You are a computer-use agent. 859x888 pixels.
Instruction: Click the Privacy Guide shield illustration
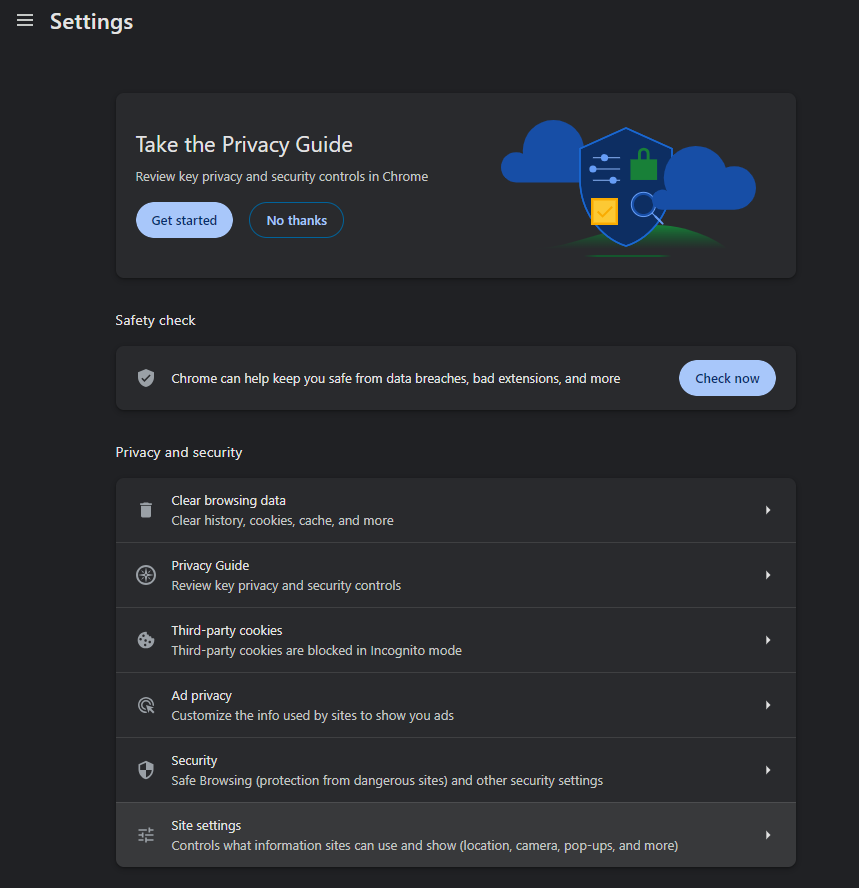point(628,188)
